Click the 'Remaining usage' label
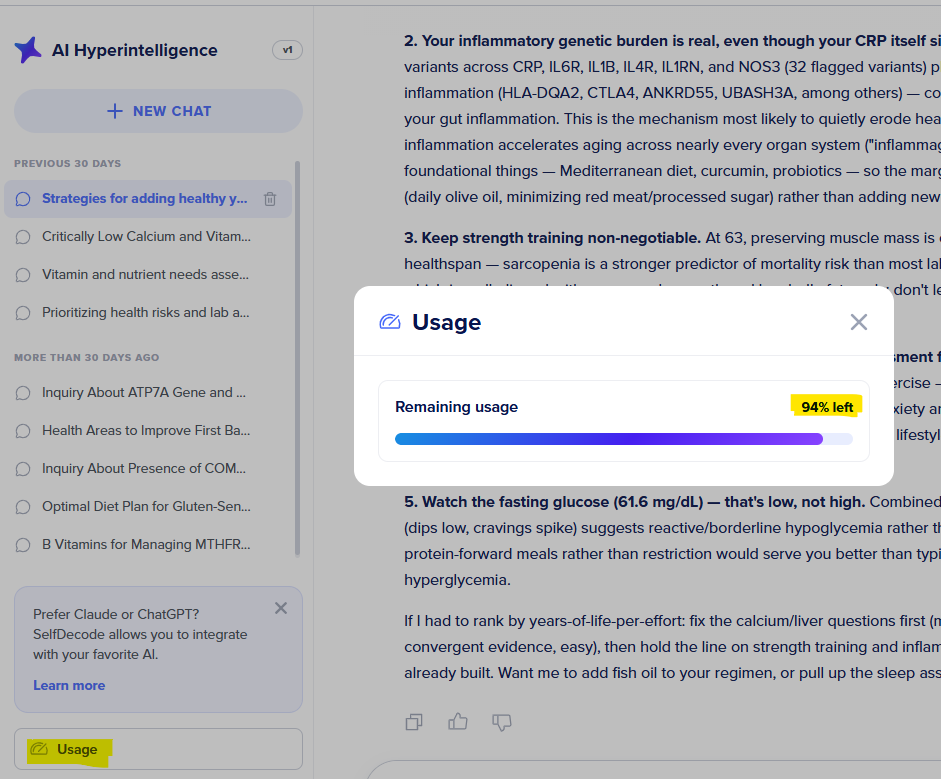The width and height of the screenshot is (941, 779). coord(456,407)
